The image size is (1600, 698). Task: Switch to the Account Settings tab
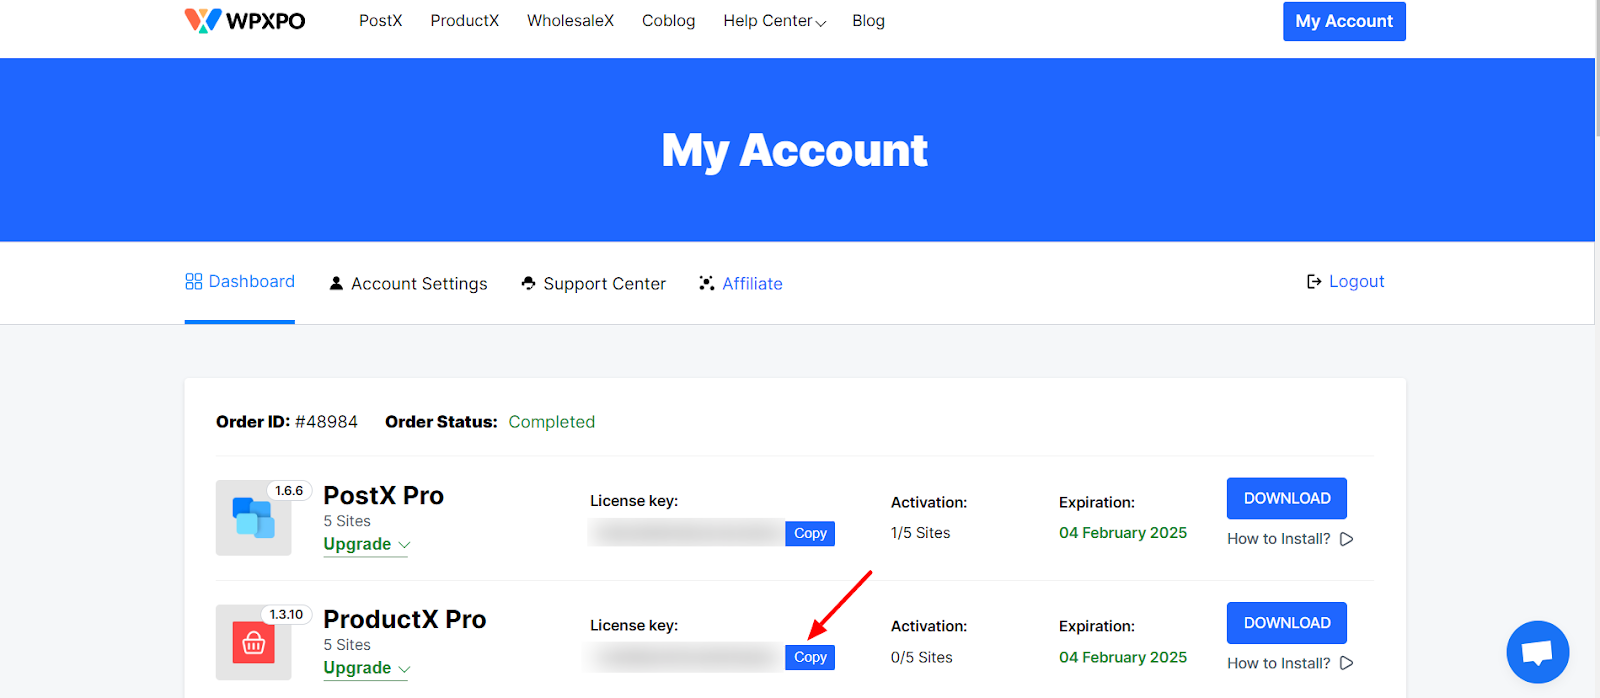[408, 284]
